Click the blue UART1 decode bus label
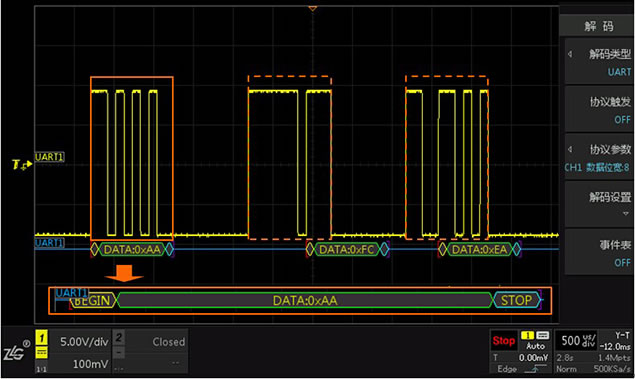Viewport: 635px width, 379px height. pos(49,243)
